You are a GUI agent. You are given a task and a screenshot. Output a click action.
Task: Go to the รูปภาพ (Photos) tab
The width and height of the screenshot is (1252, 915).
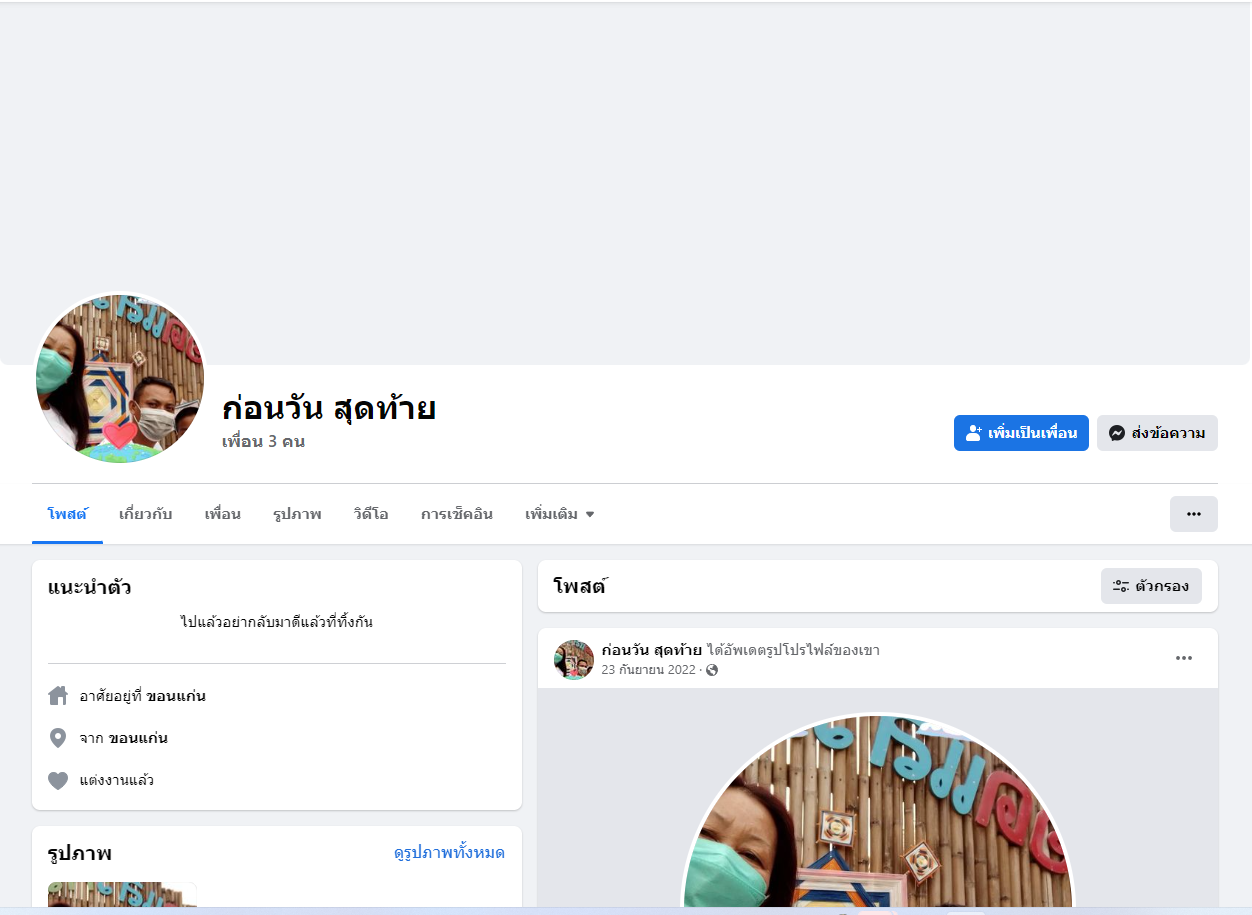pos(297,514)
